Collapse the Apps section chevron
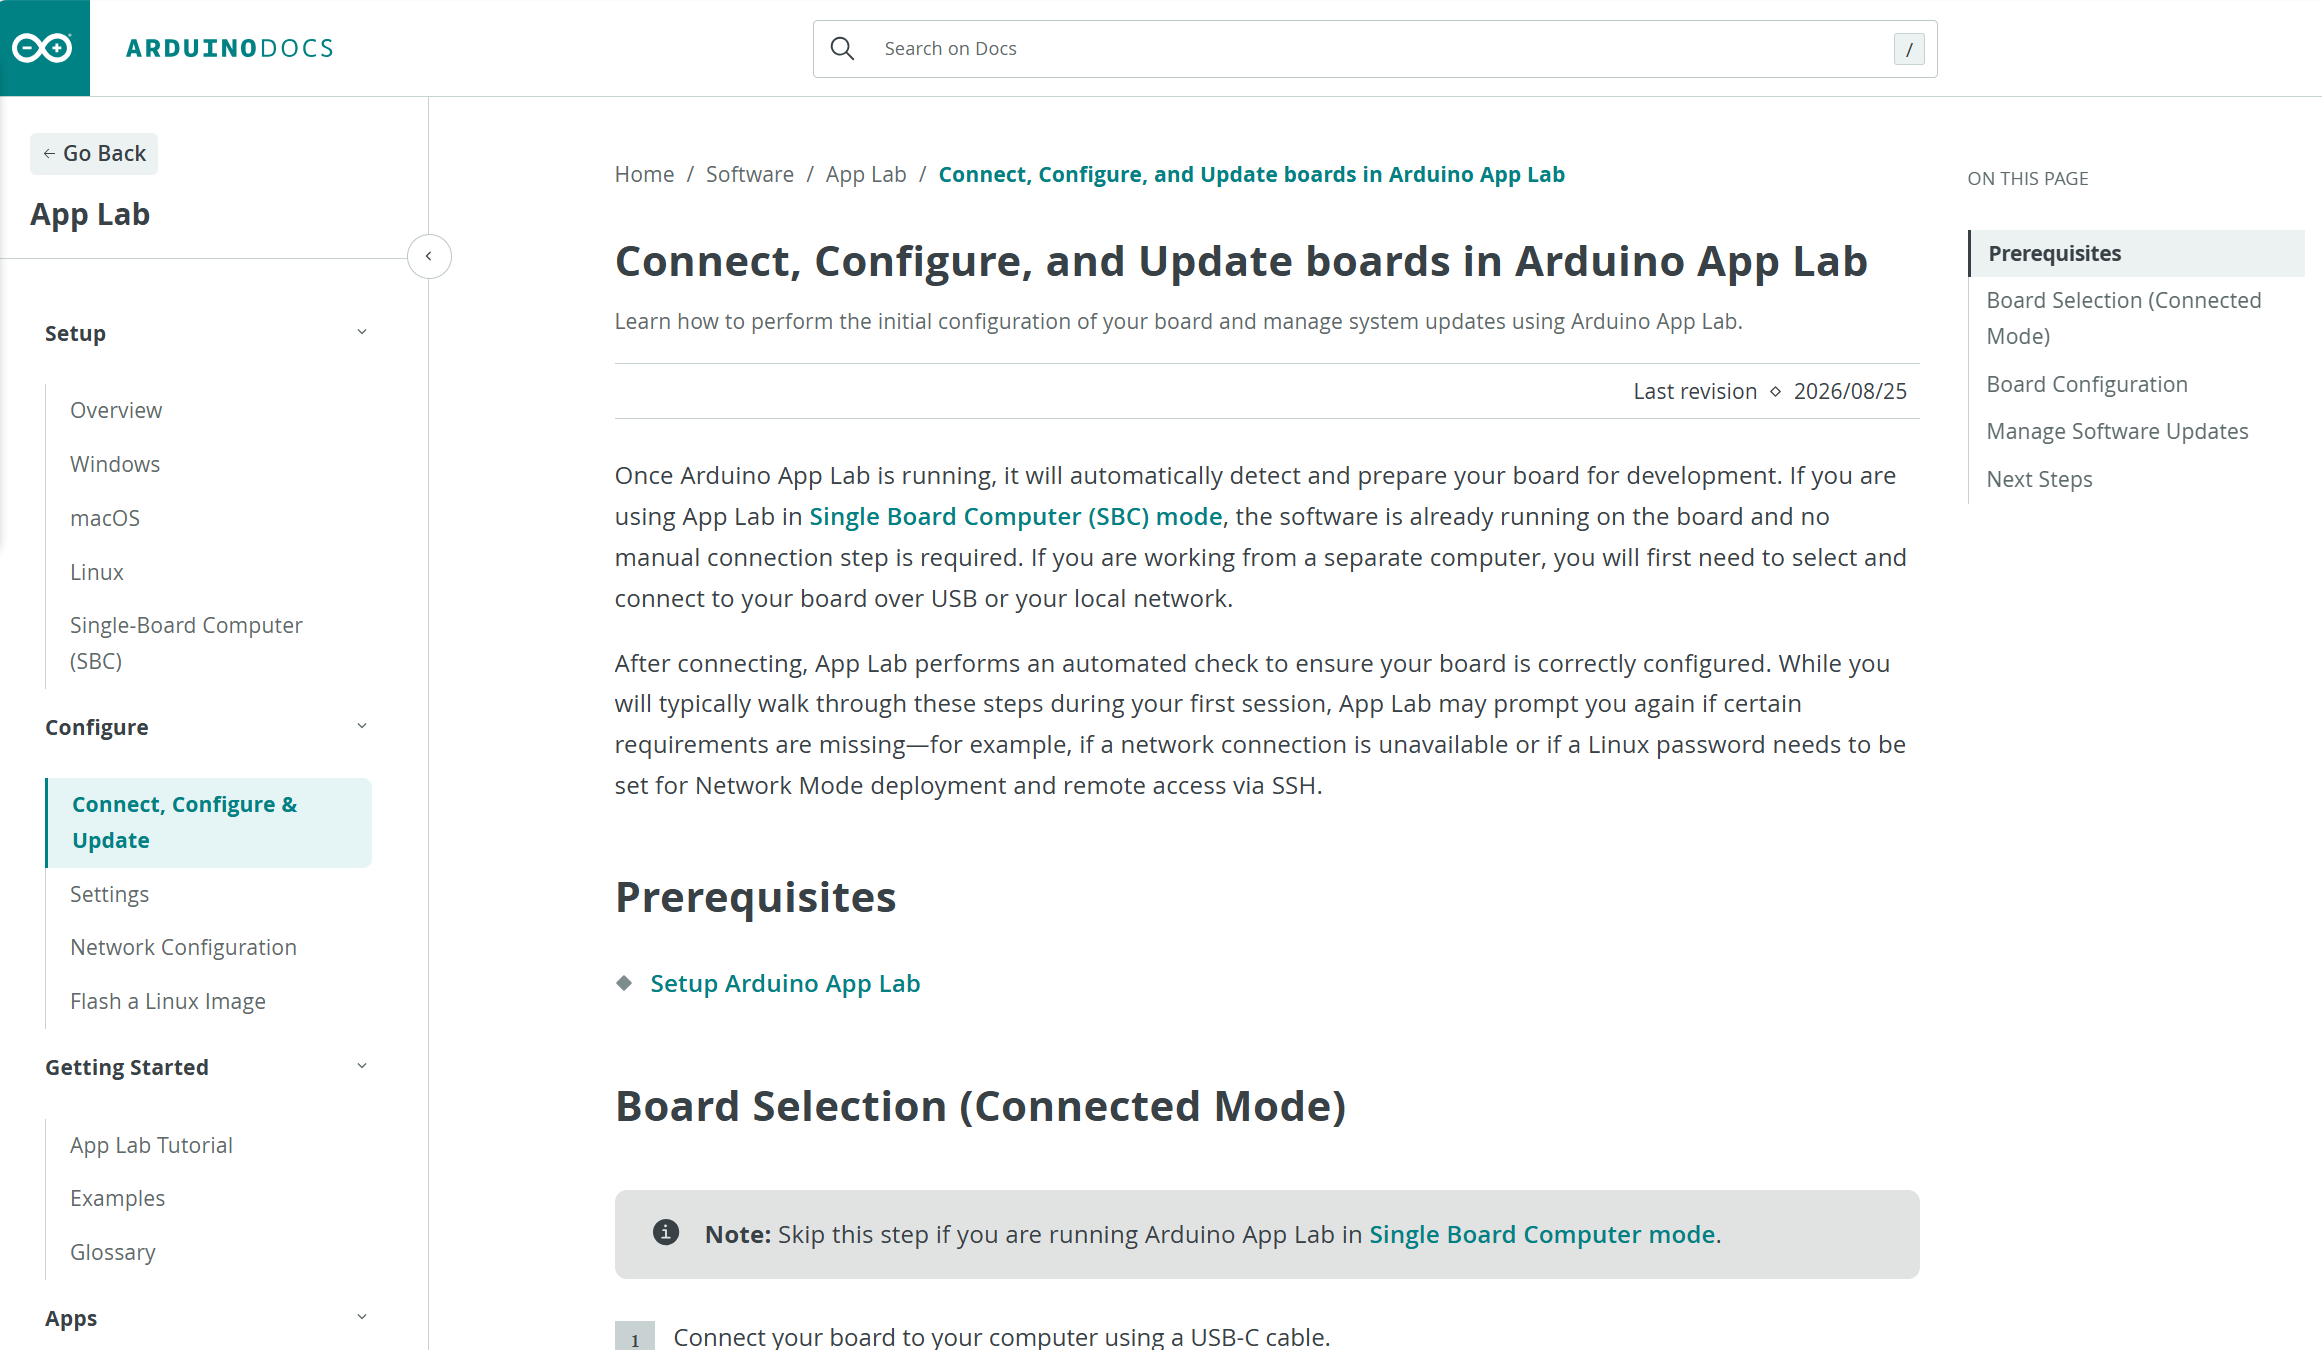 click(x=362, y=1318)
